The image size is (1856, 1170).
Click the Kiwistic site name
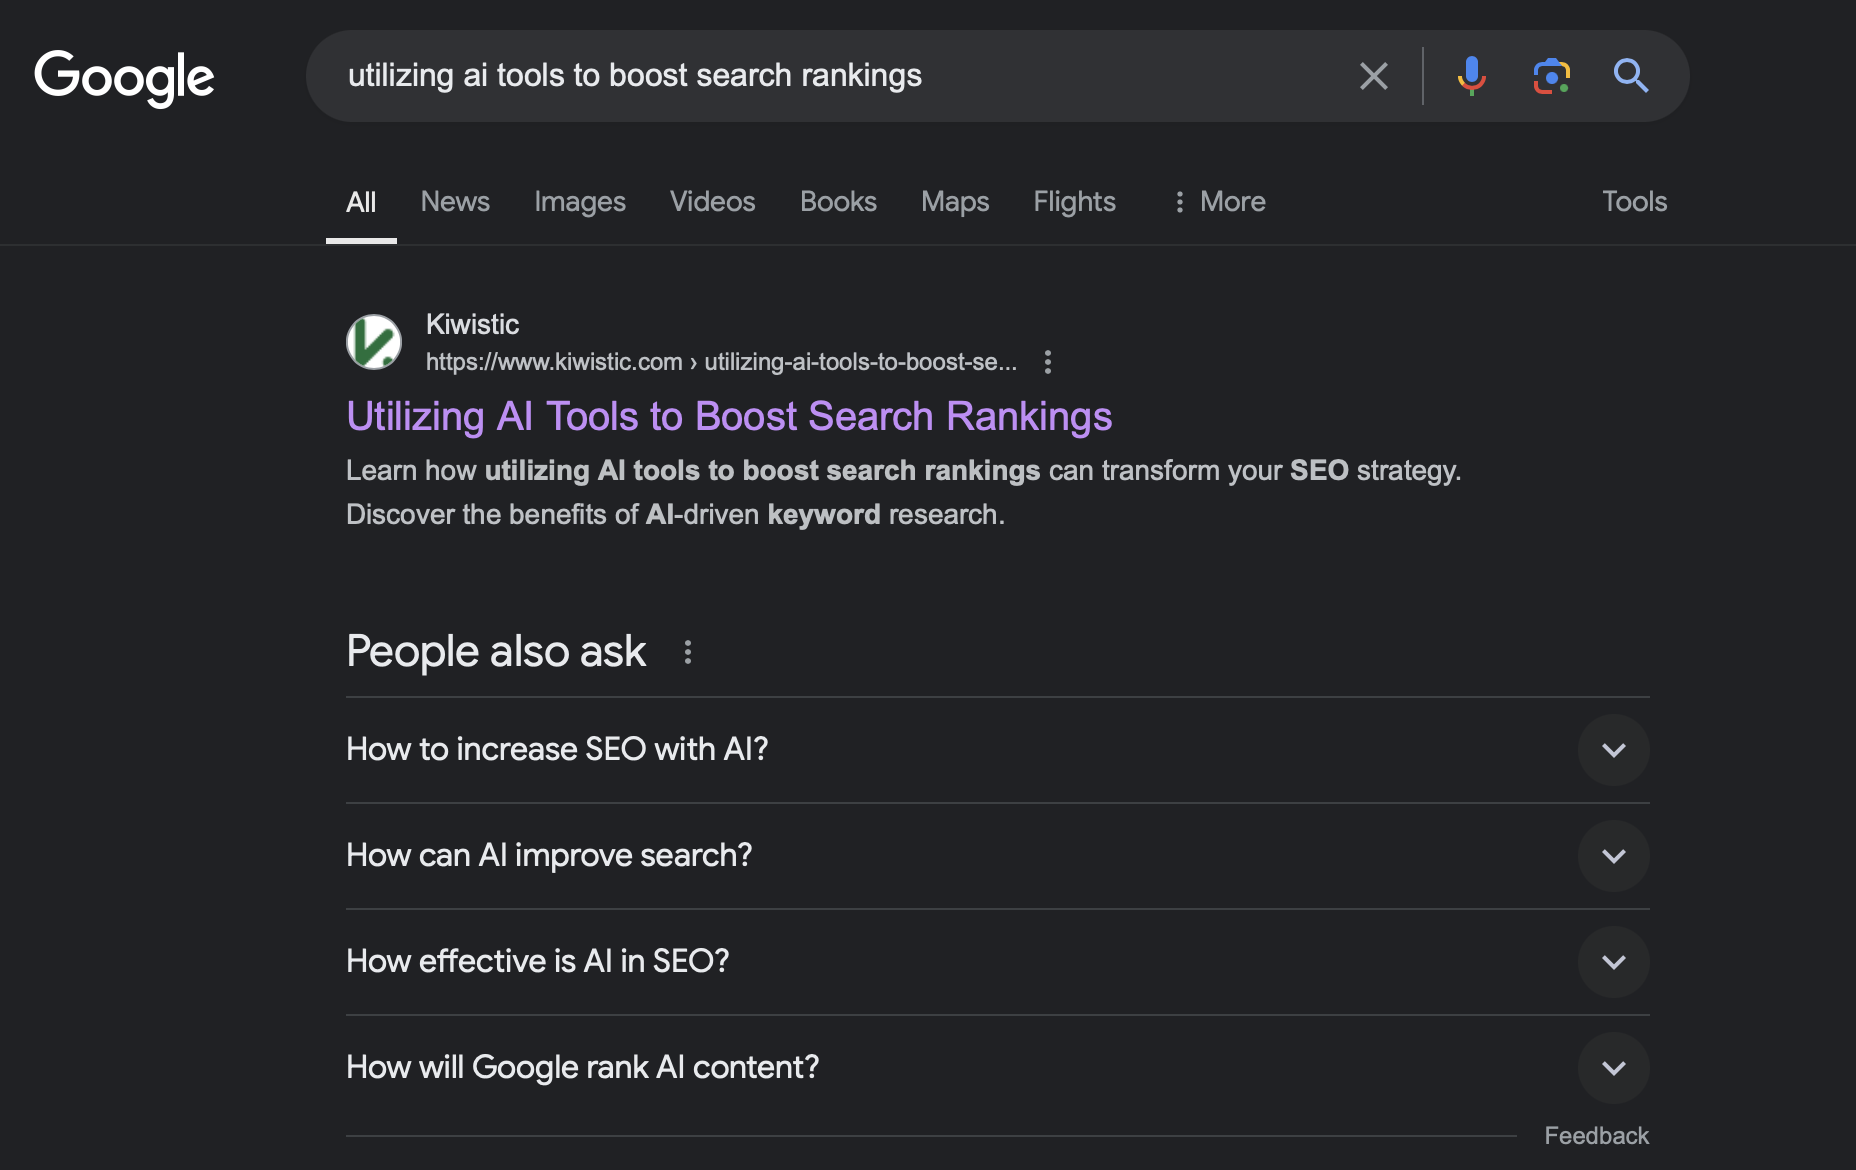[x=472, y=324]
